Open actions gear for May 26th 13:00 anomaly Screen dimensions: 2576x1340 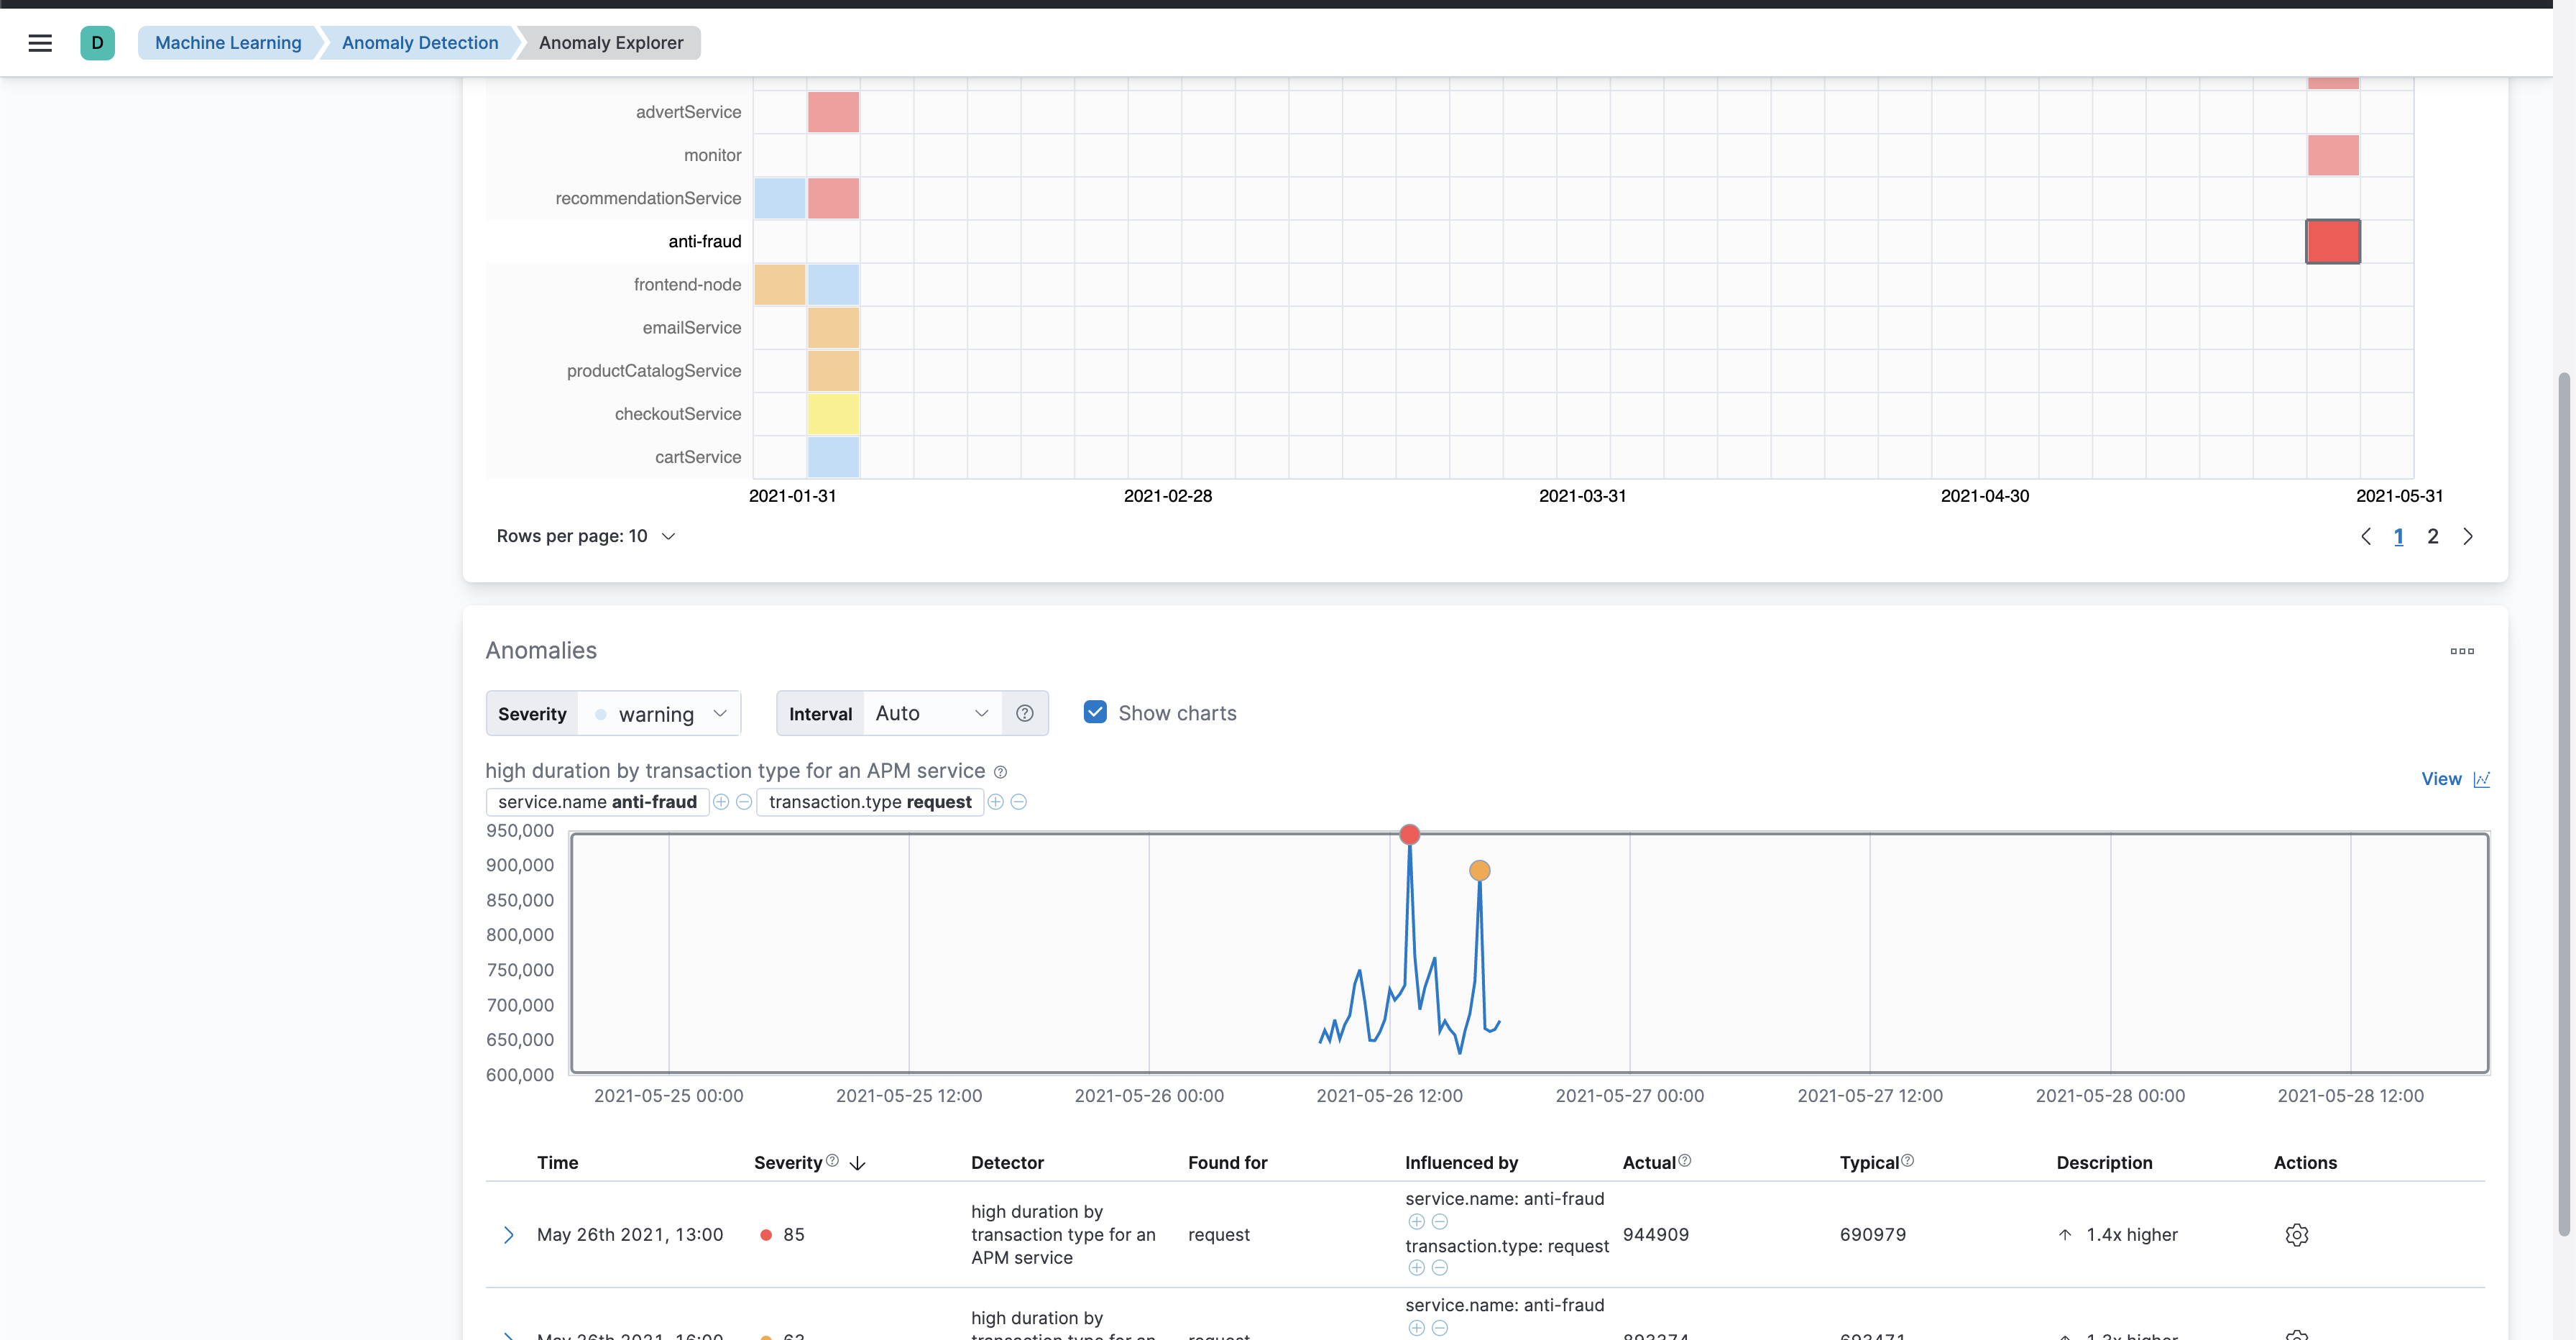coord(2296,1235)
